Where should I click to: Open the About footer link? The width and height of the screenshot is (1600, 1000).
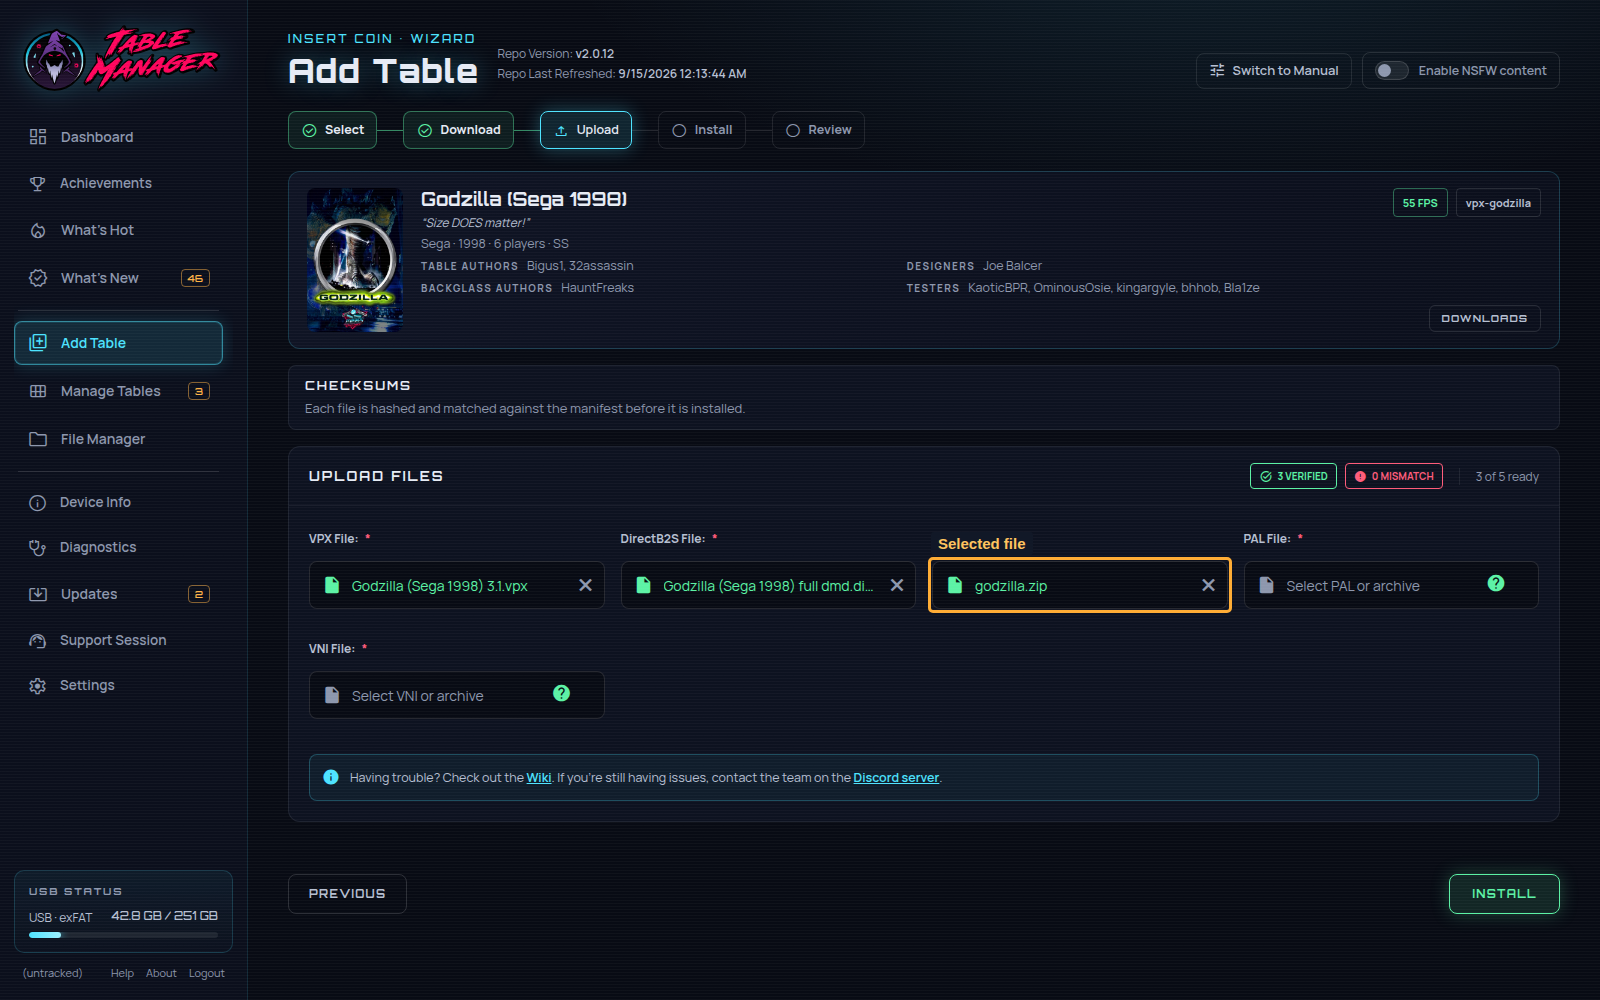[161, 973]
